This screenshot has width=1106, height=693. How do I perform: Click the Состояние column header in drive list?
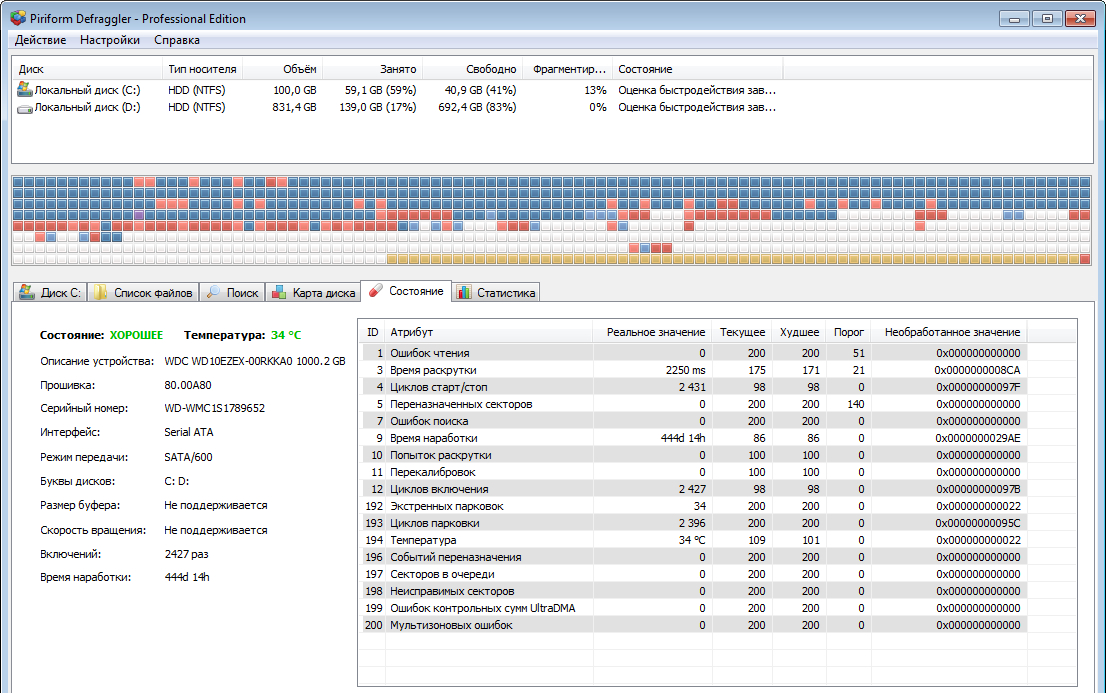[x=697, y=69]
